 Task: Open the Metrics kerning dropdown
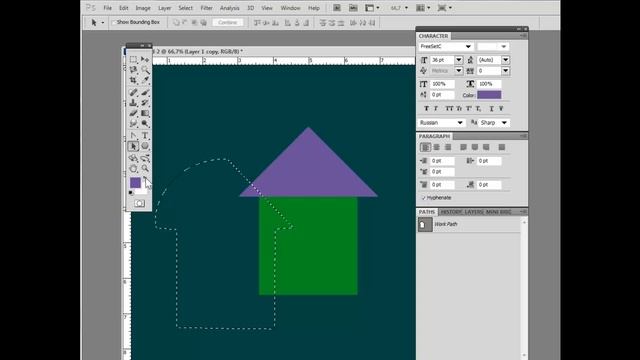(x=459, y=71)
